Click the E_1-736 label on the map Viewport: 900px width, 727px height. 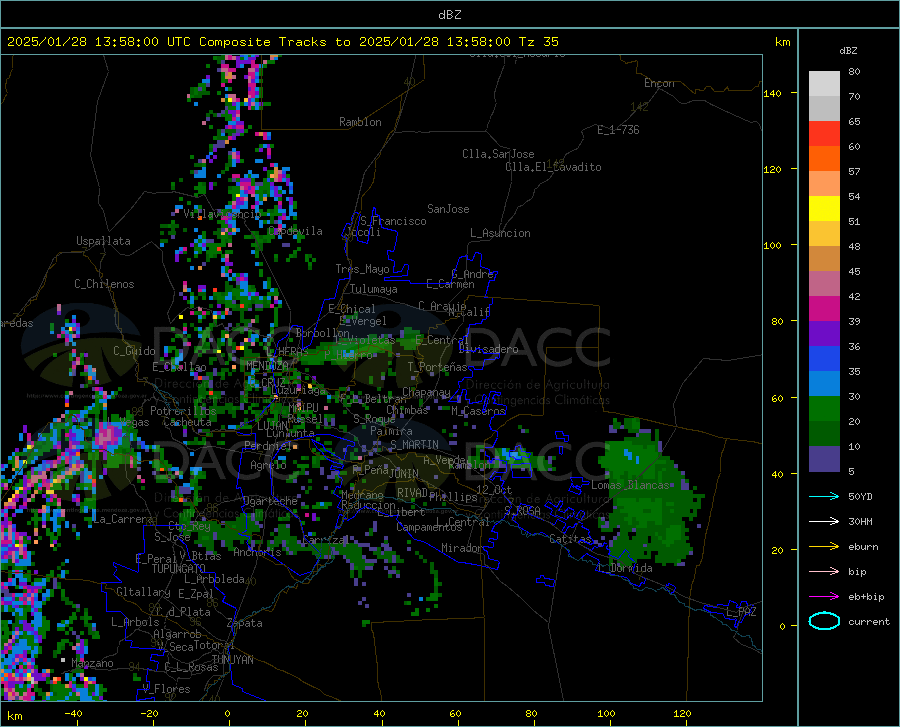tap(618, 130)
